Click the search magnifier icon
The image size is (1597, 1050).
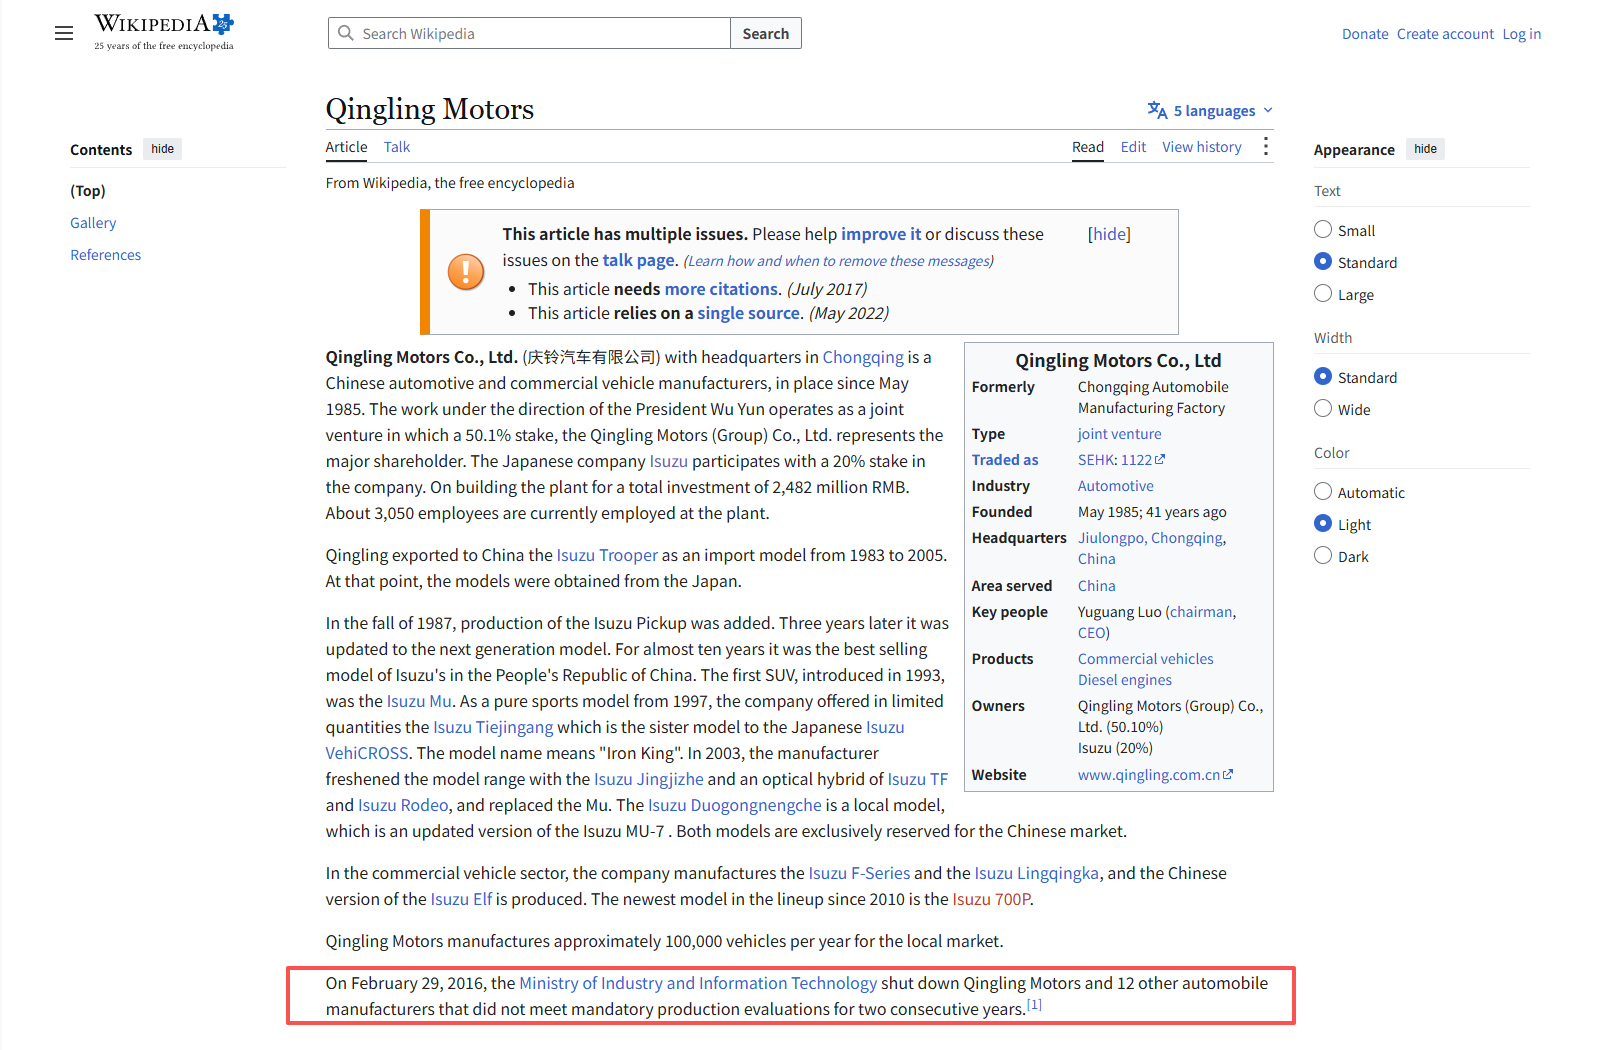(346, 33)
